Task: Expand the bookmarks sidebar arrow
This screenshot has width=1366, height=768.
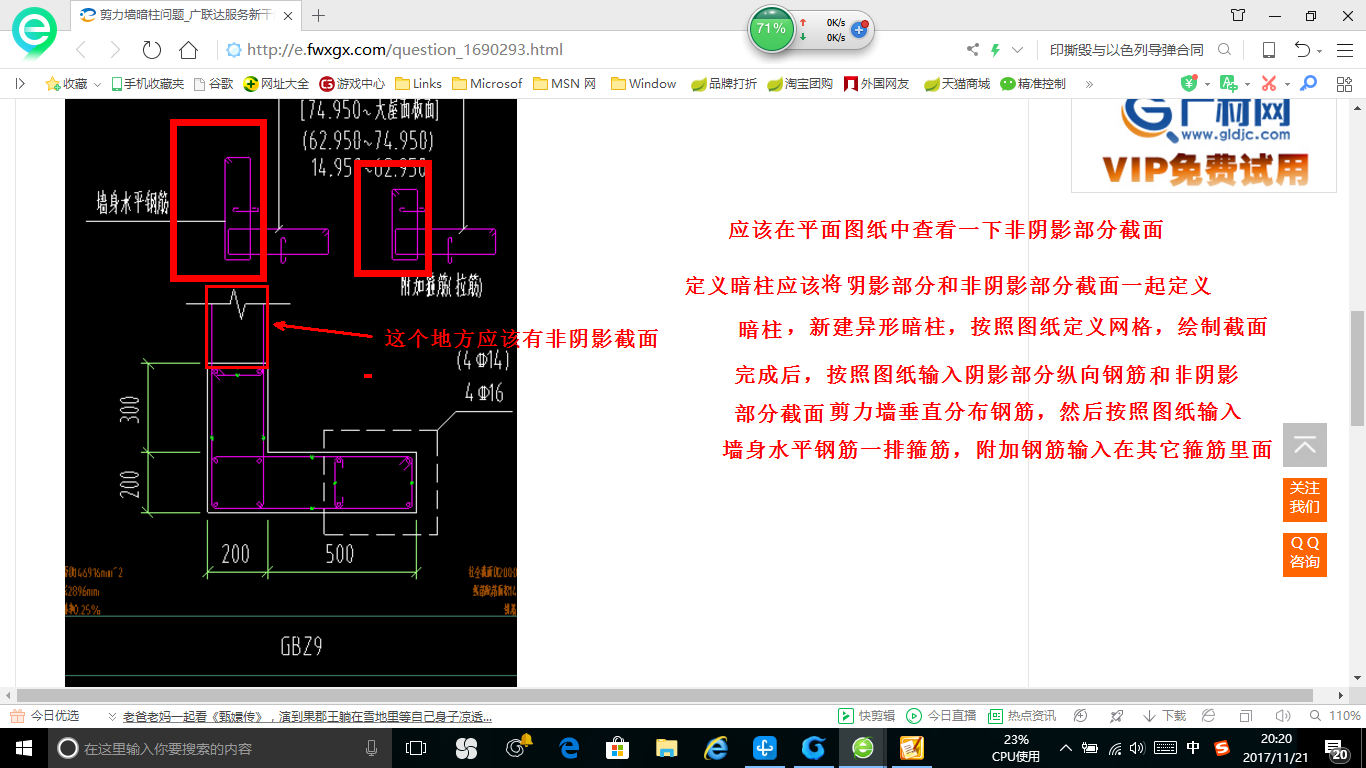Action: click(x=20, y=84)
